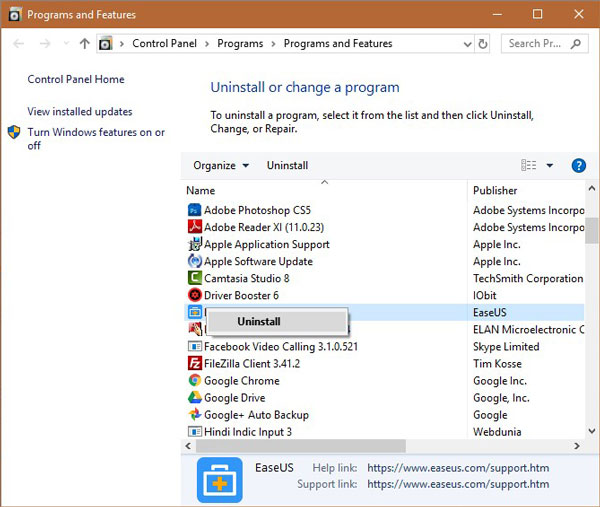The width and height of the screenshot is (600, 507).
Task: Click the vertical scrollbar down arrow
Action: pyautogui.click(x=592, y=431)
